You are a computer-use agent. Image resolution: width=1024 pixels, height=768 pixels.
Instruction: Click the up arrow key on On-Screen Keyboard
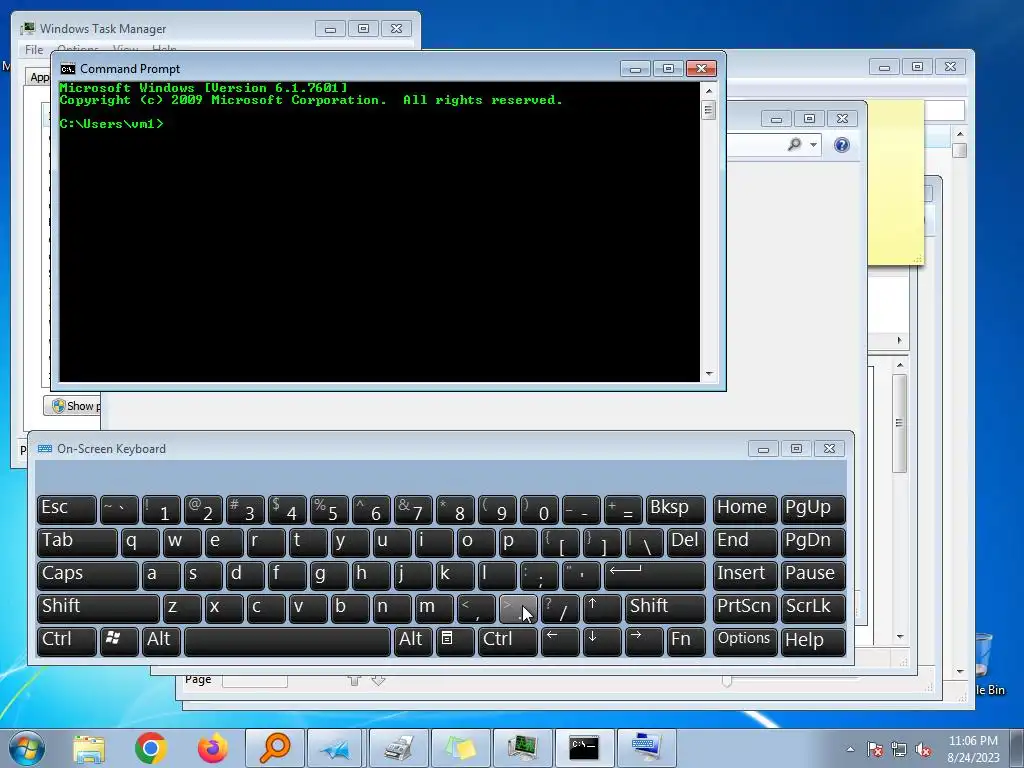(601, 607)
